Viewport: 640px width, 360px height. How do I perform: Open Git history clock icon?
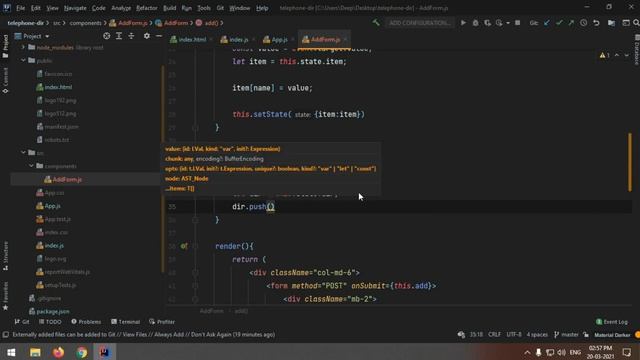click(584, 23)
